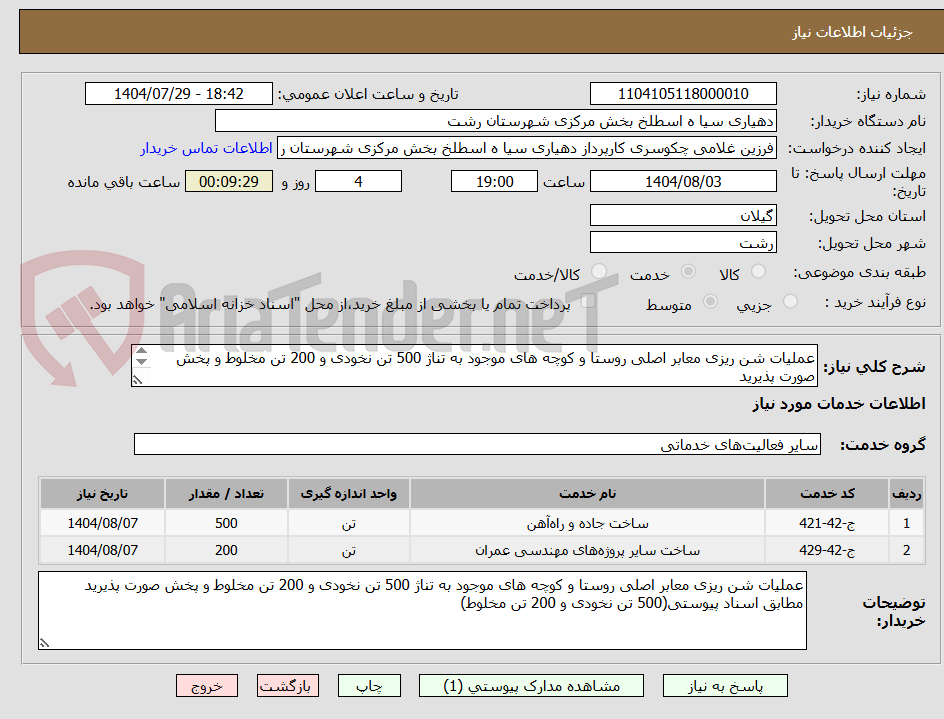Choose متوسط purchase process option

click(x=711, y=302)
